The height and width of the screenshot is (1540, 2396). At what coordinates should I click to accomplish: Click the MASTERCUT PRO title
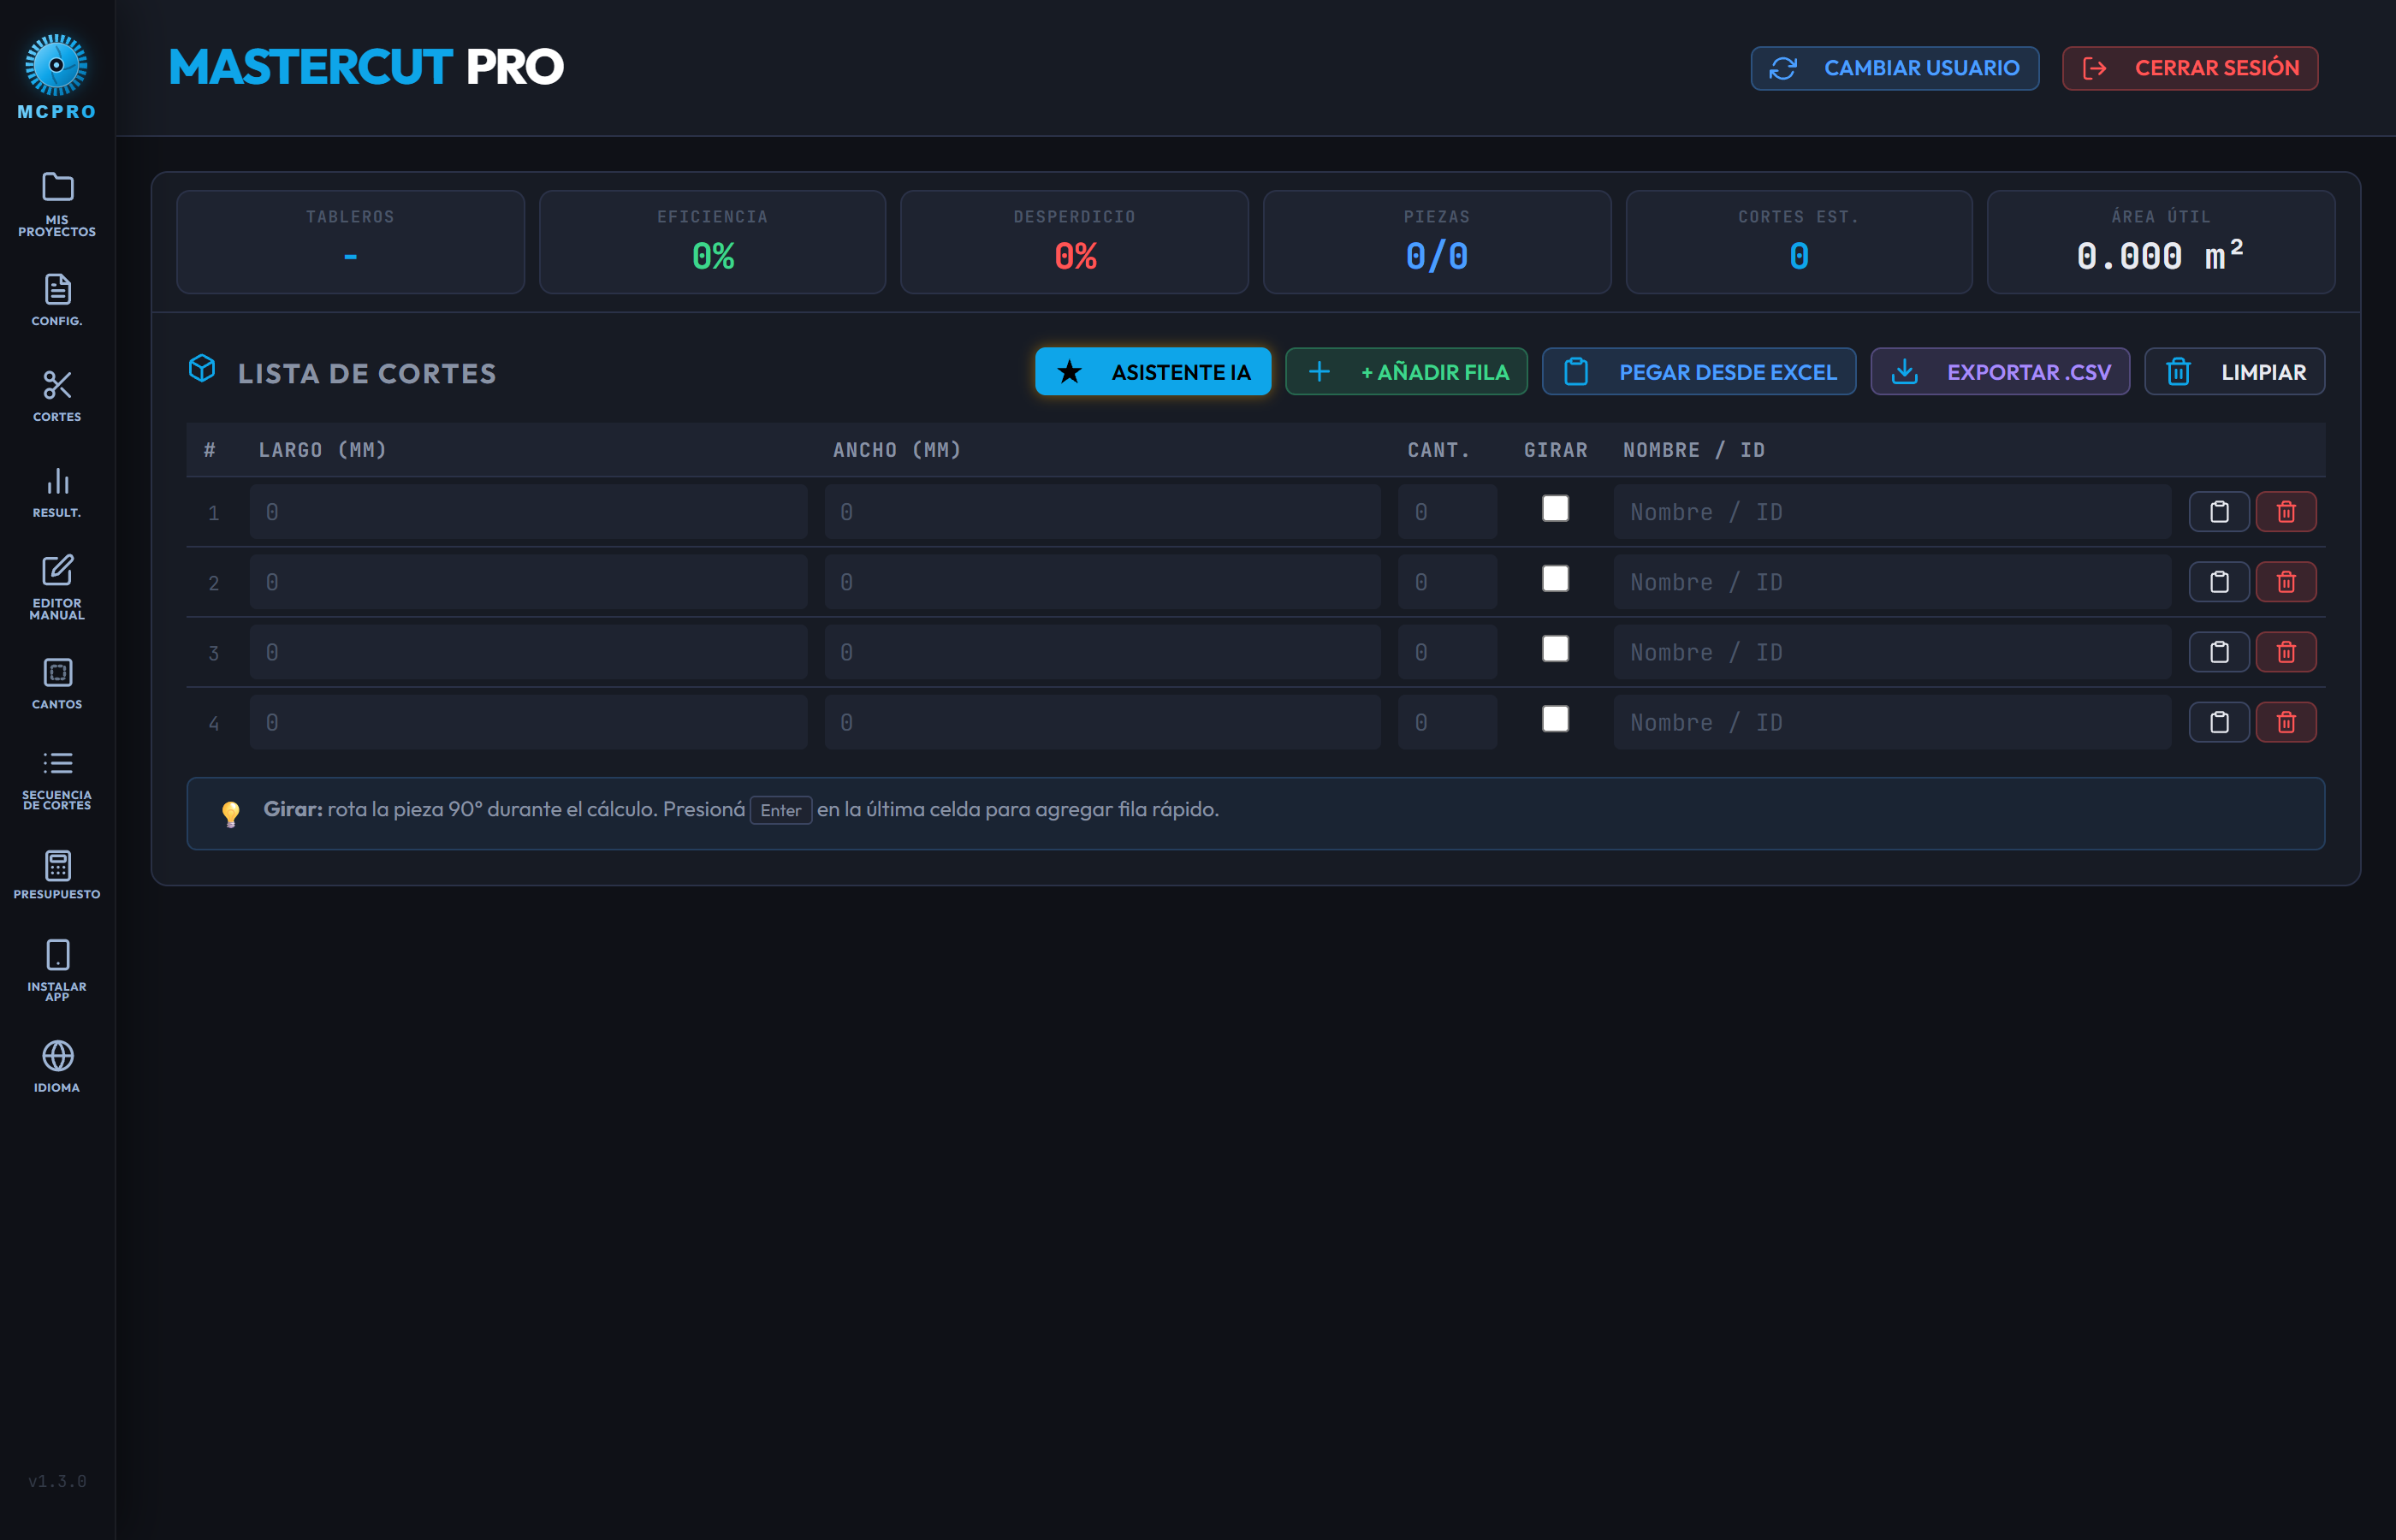[x=366, y=67]
